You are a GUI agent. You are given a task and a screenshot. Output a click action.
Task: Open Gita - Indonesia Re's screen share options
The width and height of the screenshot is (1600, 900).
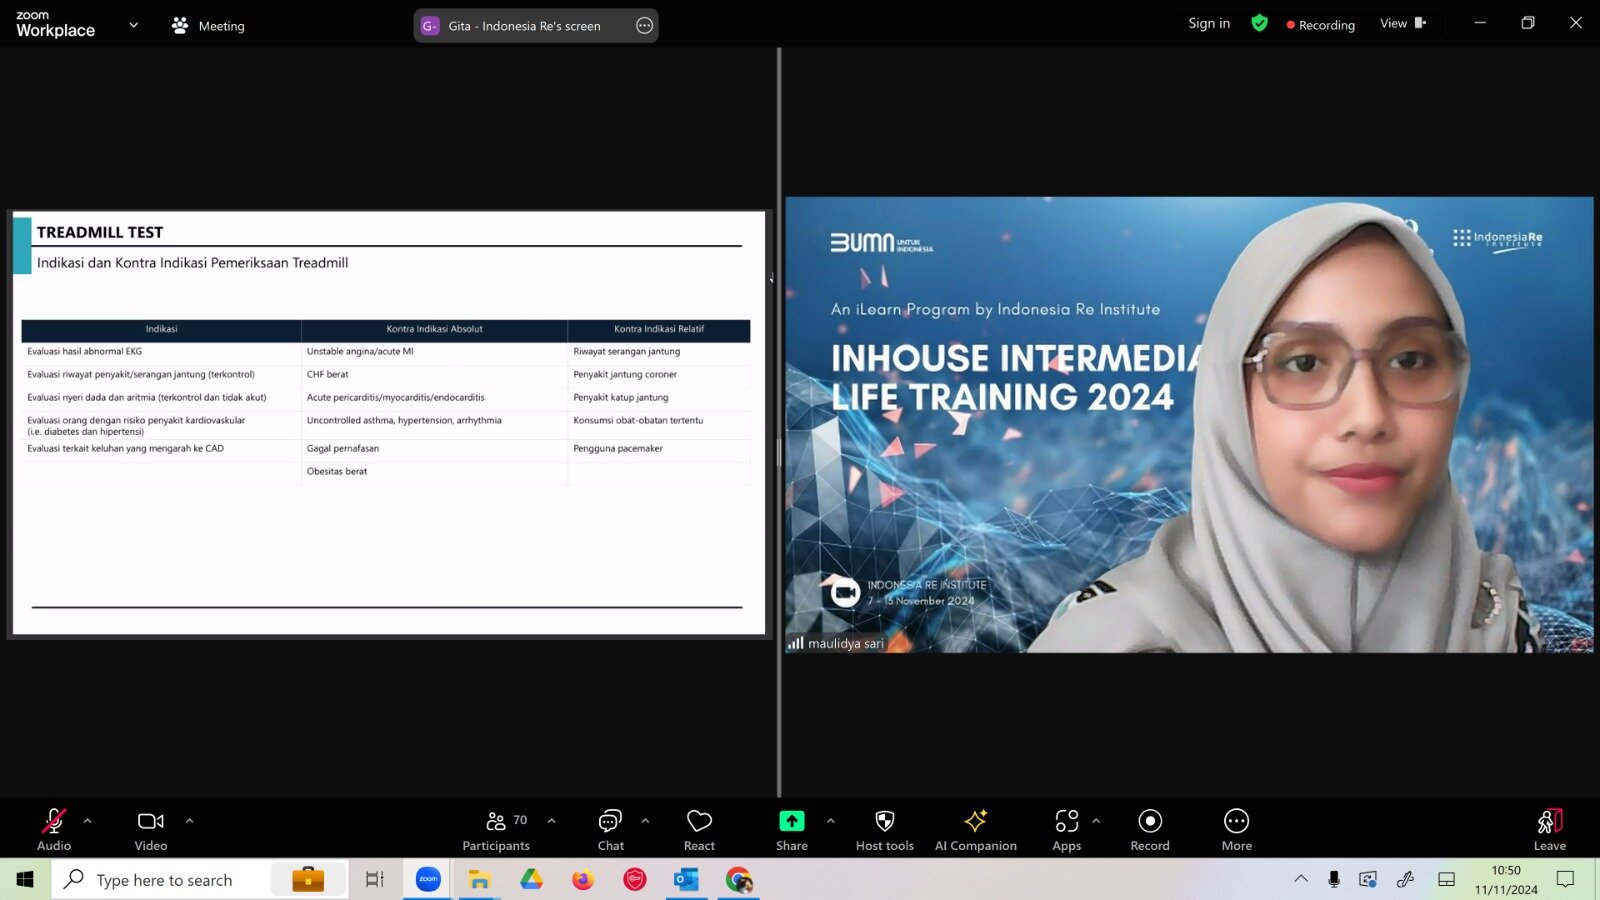point(645,26)
